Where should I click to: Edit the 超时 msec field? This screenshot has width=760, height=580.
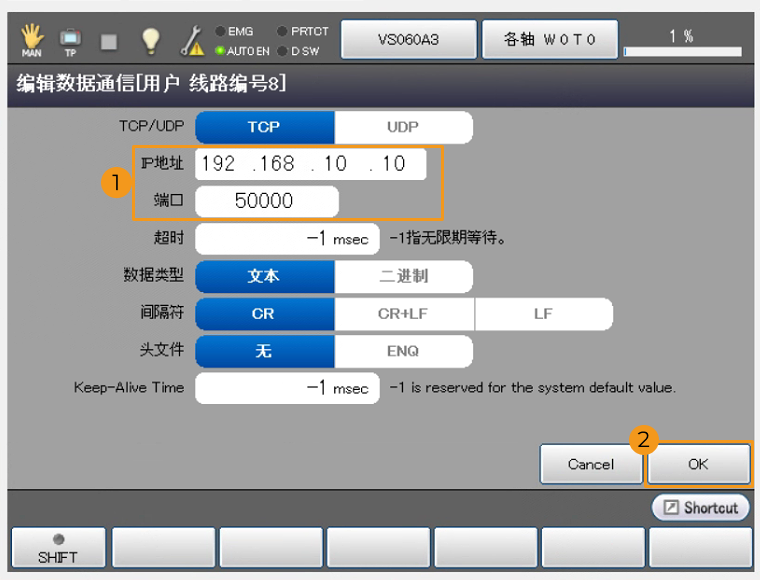click(x=287, y=239)
